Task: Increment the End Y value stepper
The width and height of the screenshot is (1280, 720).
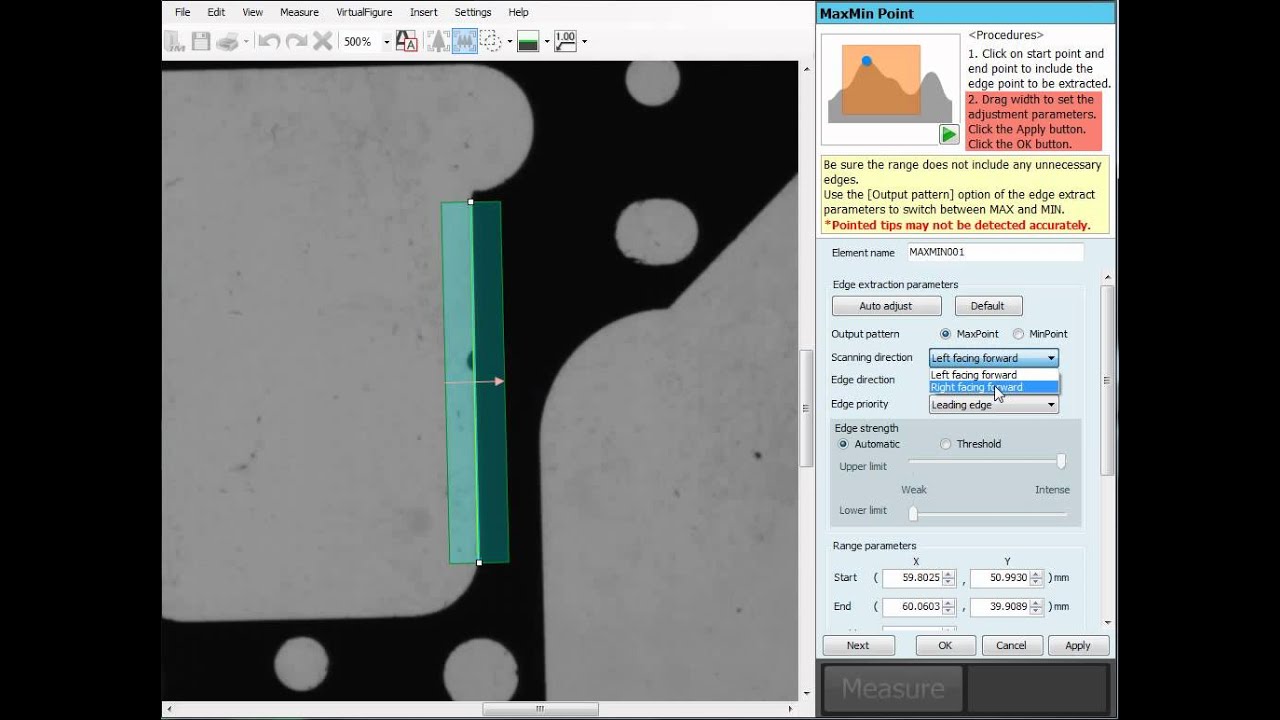Action: tap(1036, 603)
